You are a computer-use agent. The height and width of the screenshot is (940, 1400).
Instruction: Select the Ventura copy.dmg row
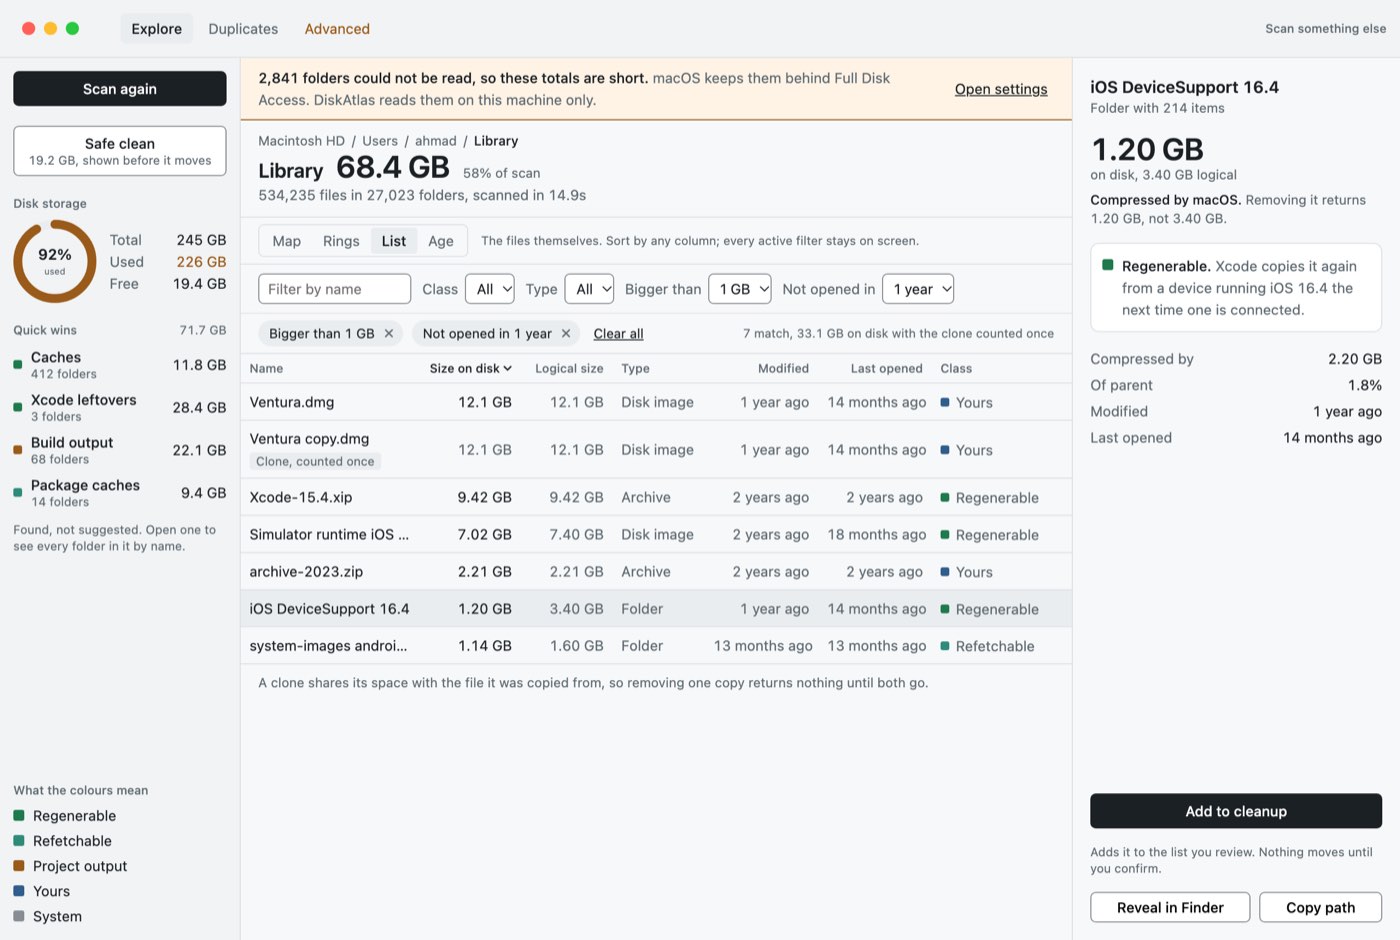coord(656,450)
